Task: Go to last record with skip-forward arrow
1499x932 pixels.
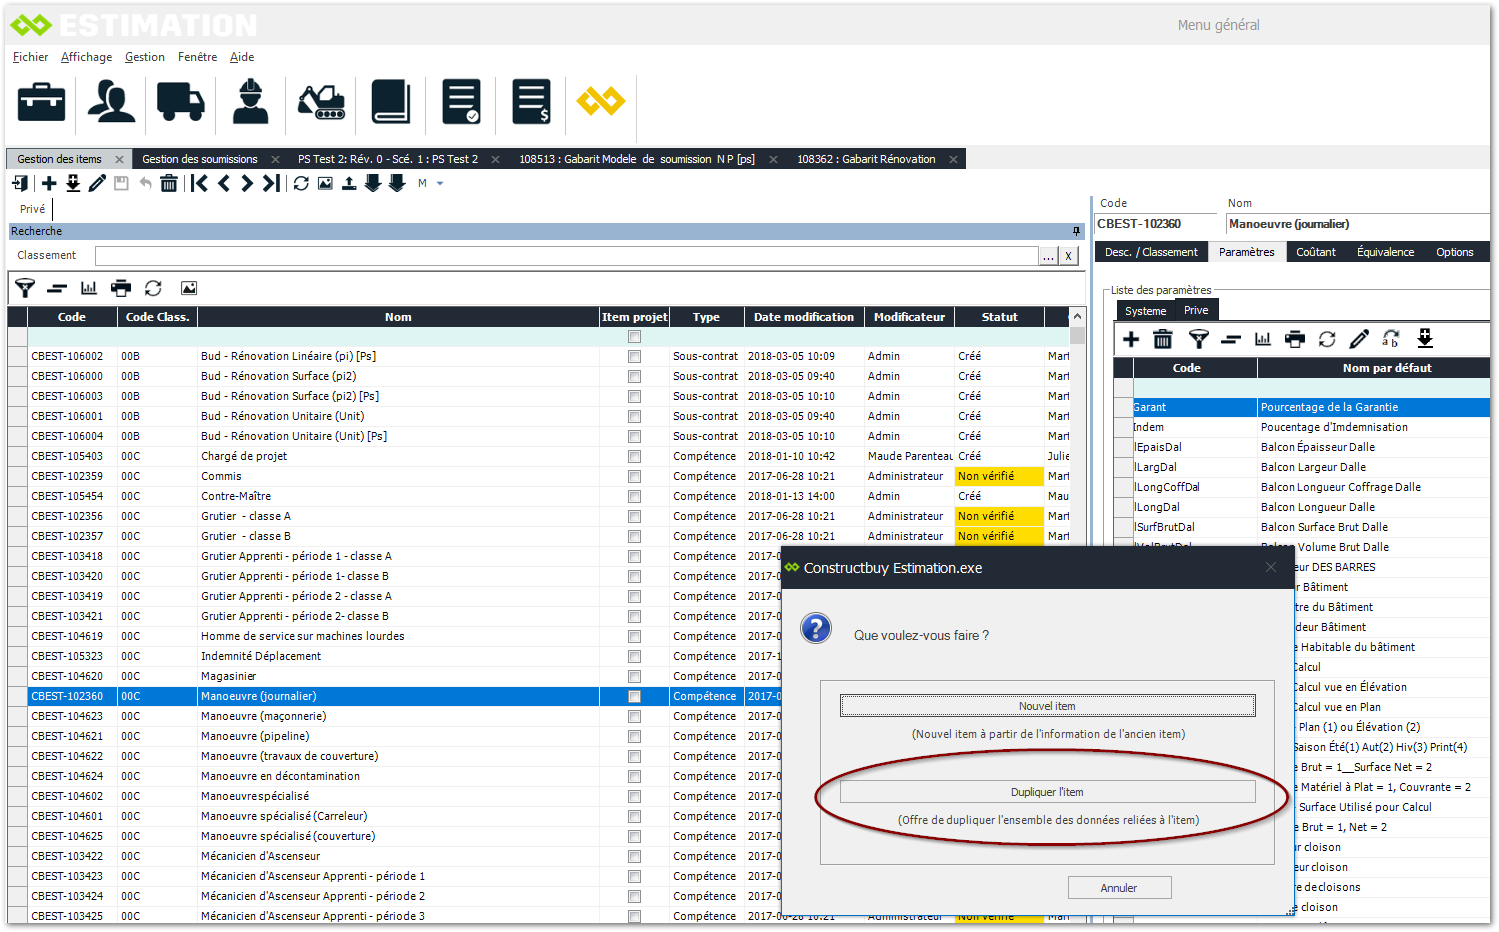Action: [271, 183]
